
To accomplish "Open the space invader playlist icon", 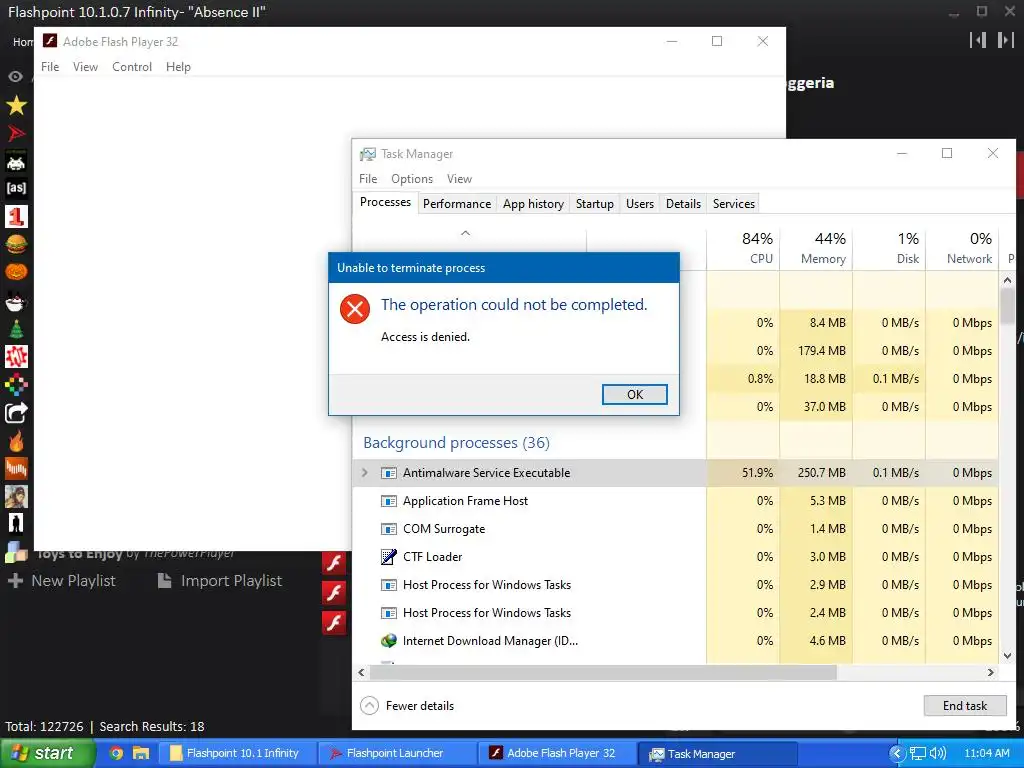I will click(x=16, y=161).
